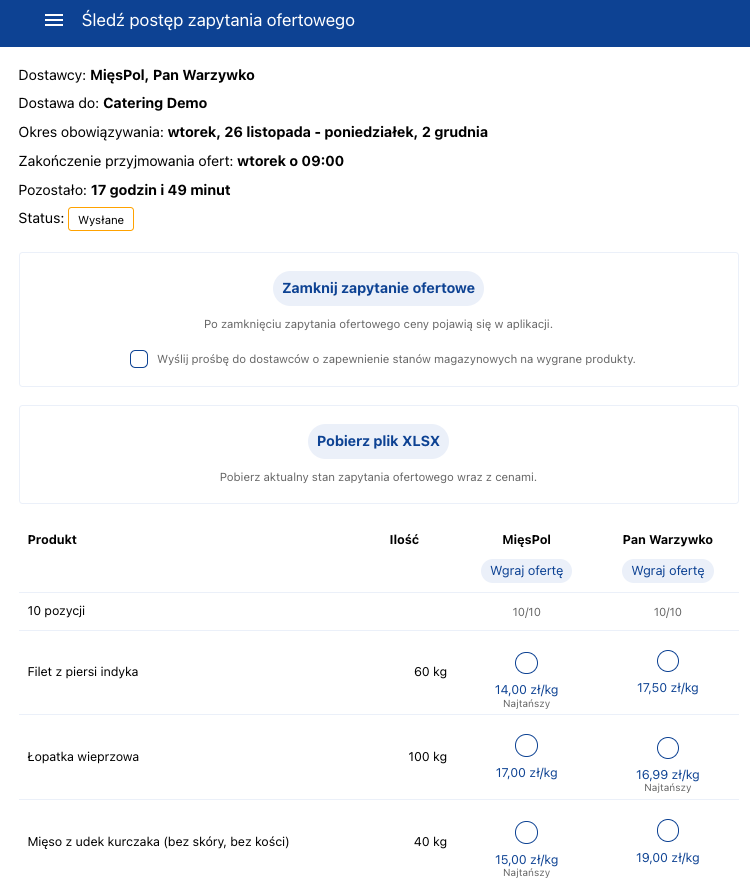750x882 pixels.
Task: Select MięsPol offer for Filet z piersi indyka
Action: [x=526, y=663]
